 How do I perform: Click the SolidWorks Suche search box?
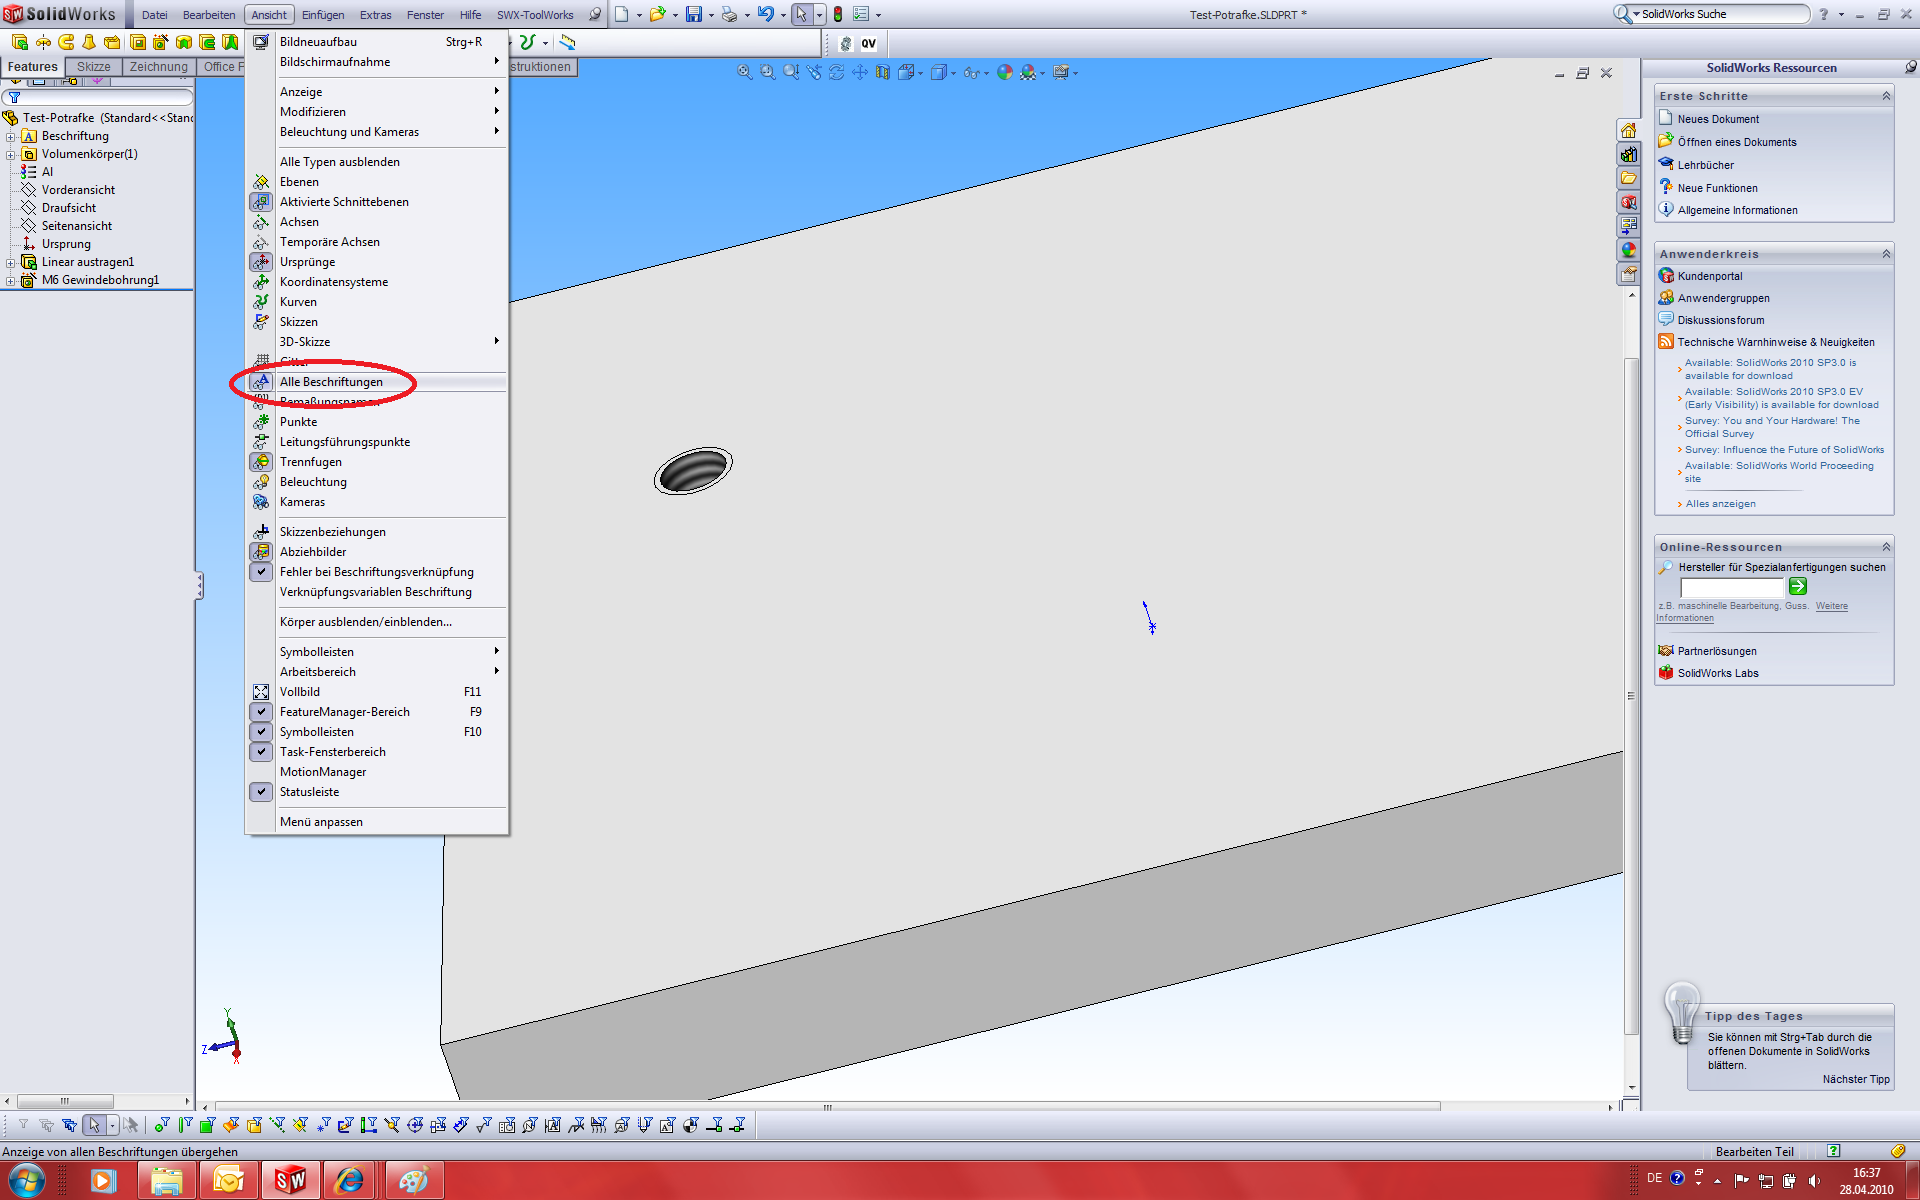pyautogui.click(x=1722, y=14)
